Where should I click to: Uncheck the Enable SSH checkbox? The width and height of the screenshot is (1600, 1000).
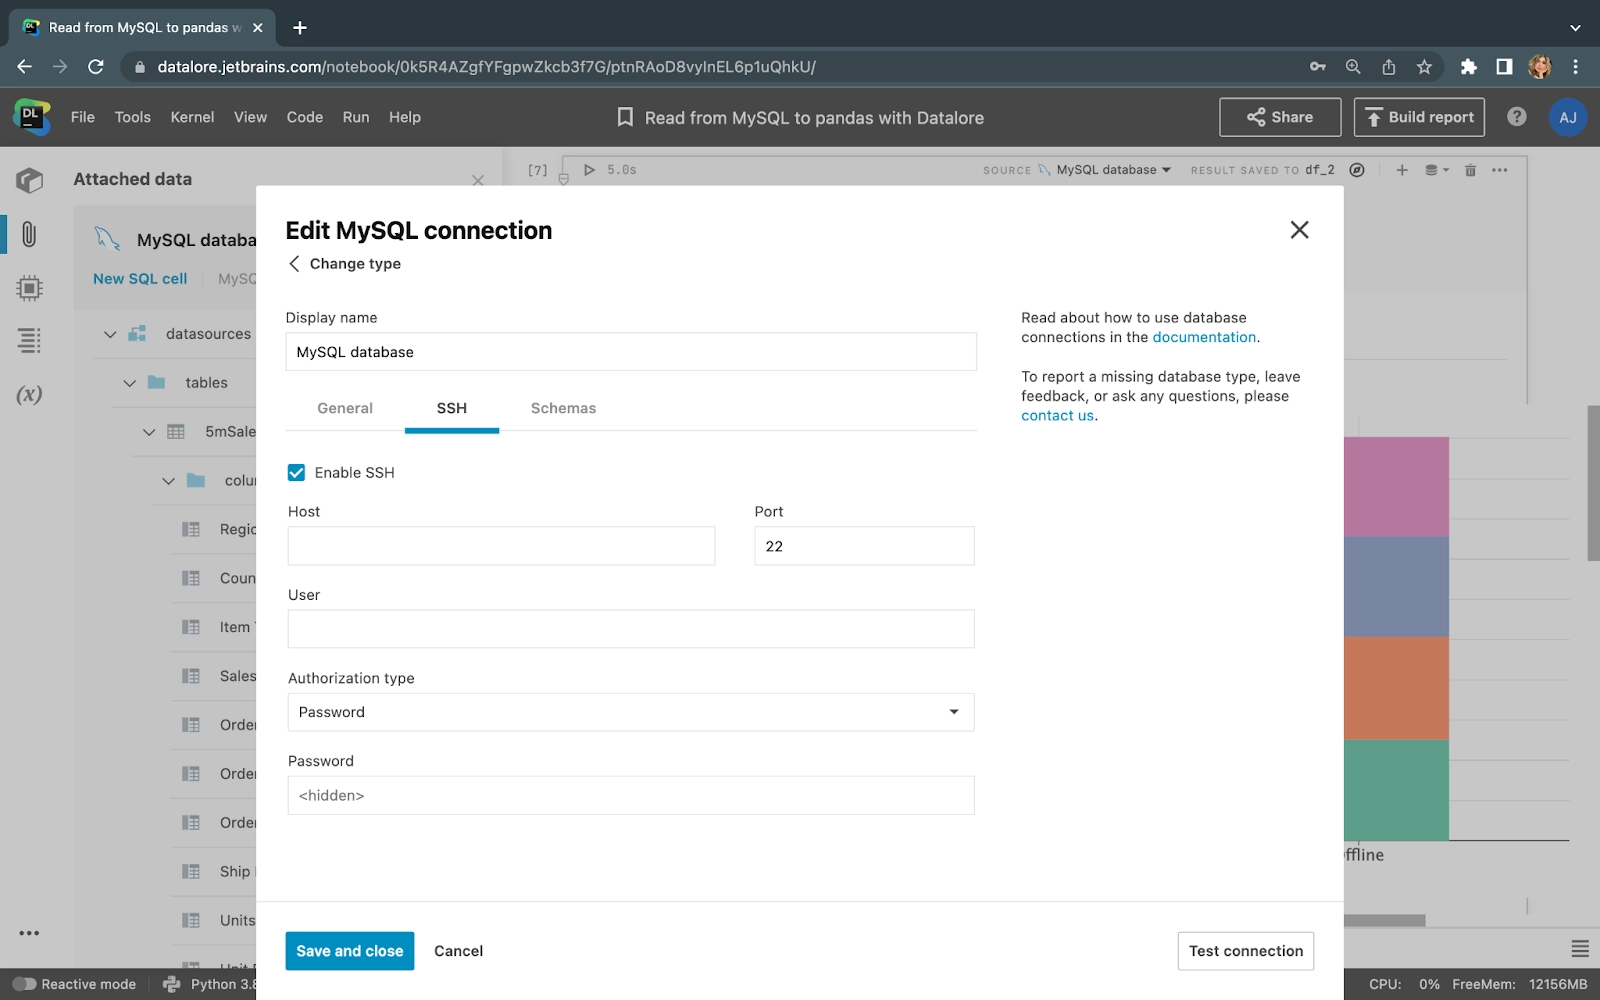pos(296,472)
